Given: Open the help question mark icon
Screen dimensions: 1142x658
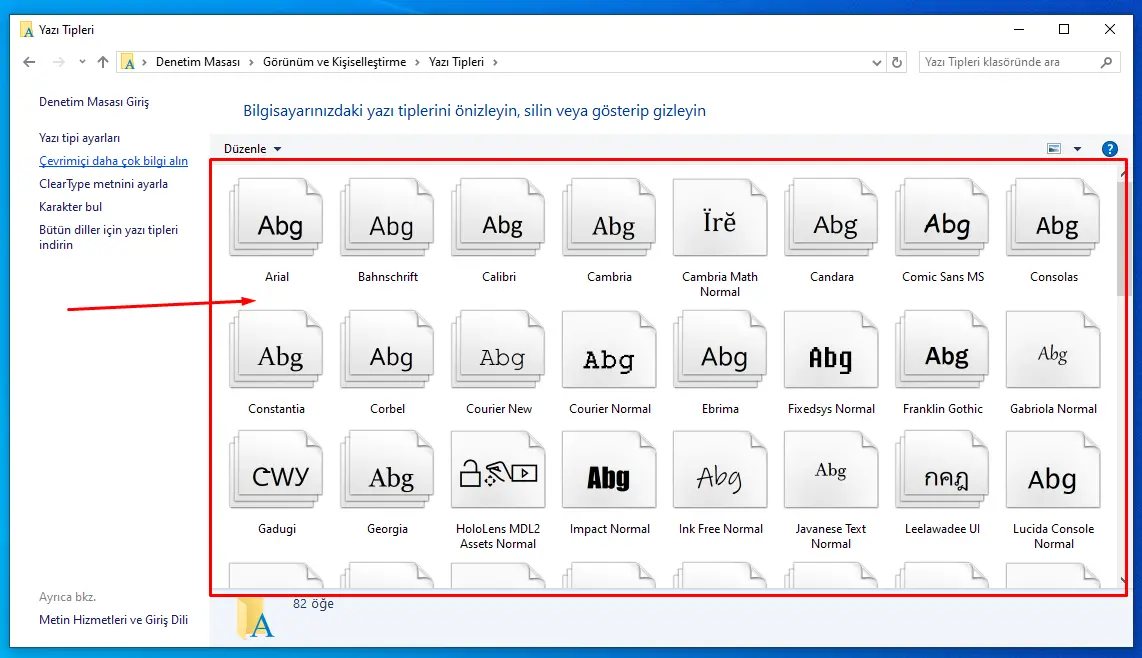Looking at the screenshot, I should [1109, 149].
